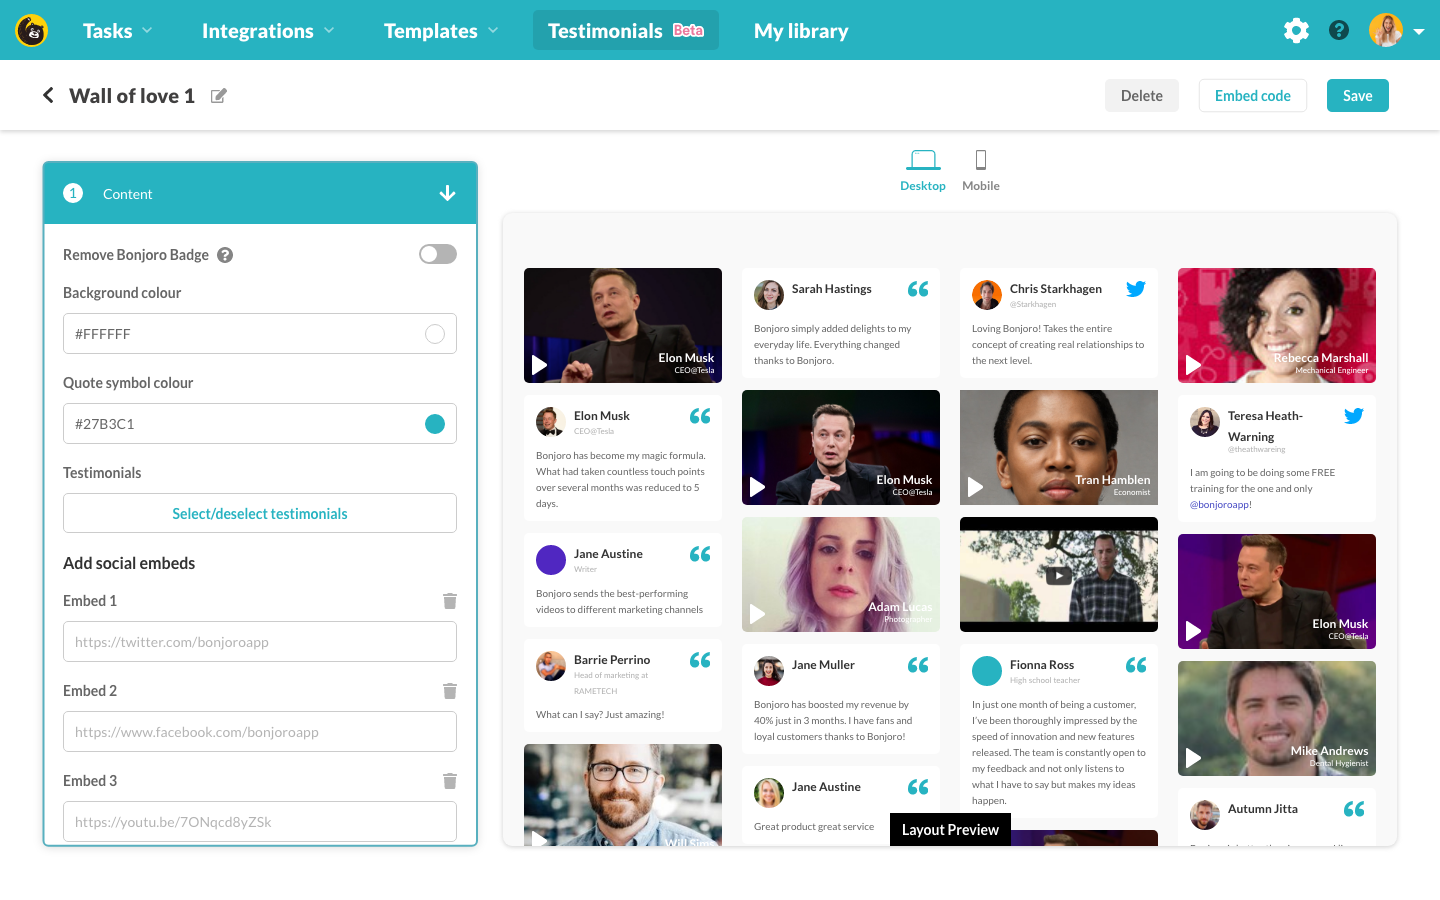Click the Remove Bonjoro Badge help icon

[x=225, y=255]
